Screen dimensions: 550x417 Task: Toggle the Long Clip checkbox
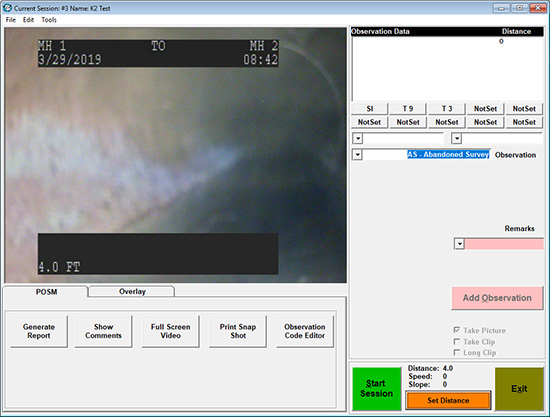pos(457,352)
